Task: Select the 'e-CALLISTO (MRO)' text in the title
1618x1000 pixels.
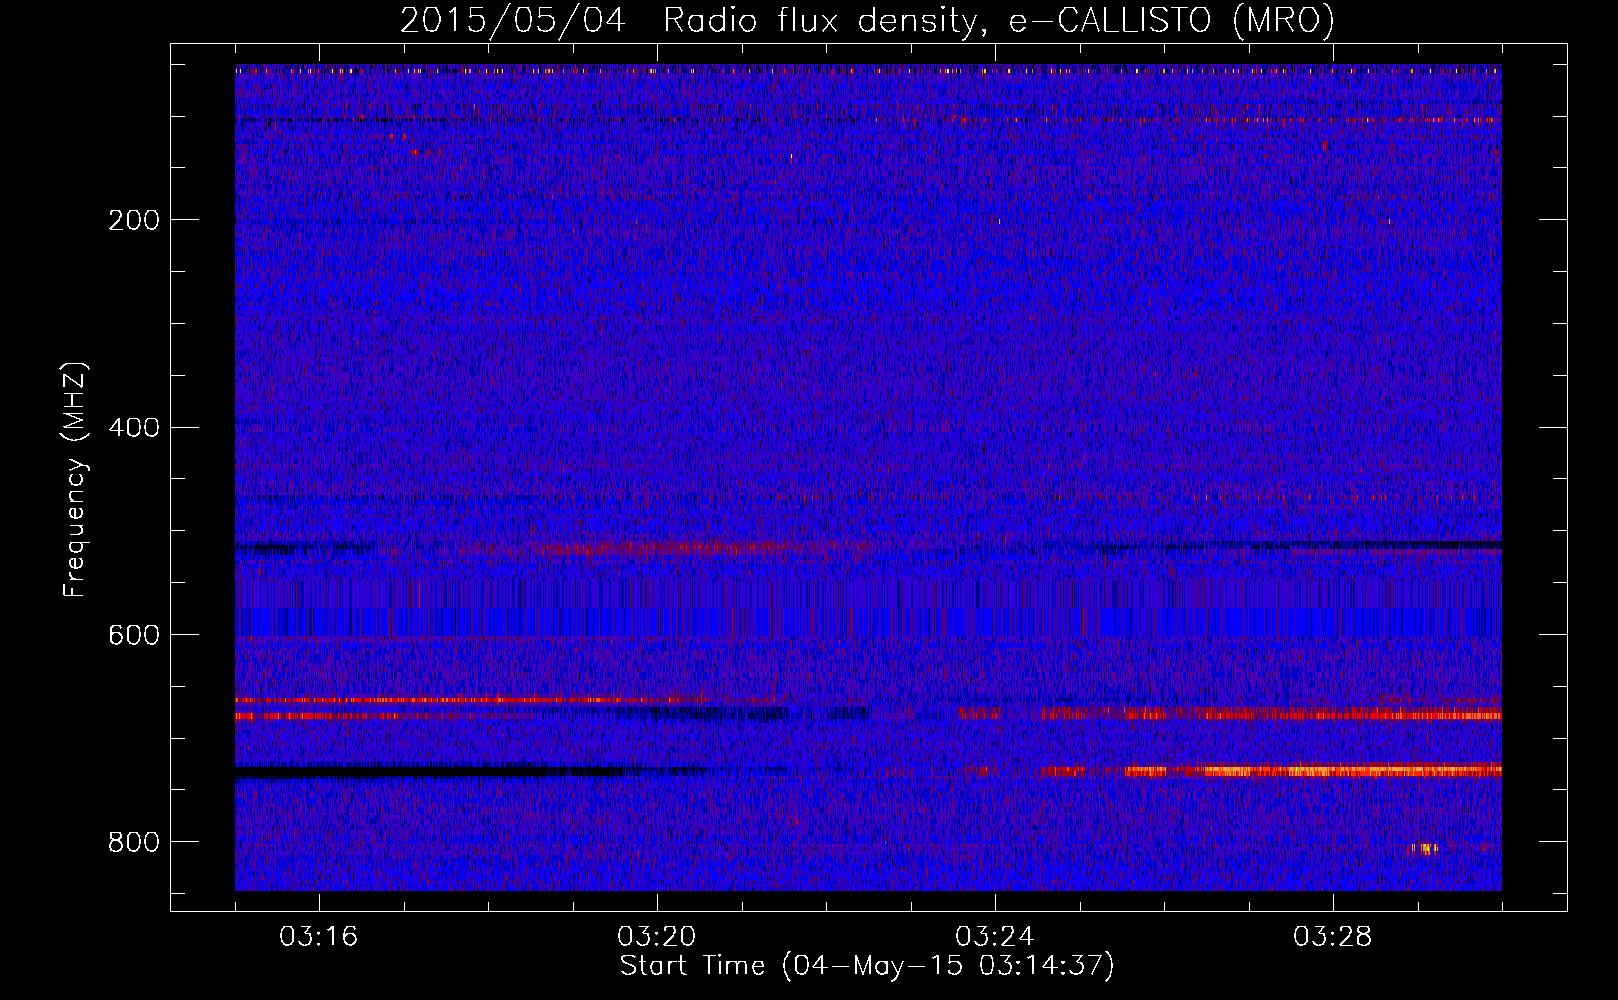Action: pyautogui.click(x=1171, y=21)
